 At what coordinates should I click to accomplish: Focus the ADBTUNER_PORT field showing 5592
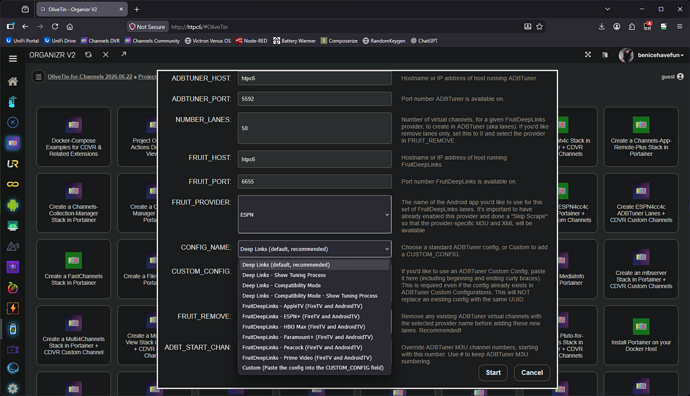315,99
